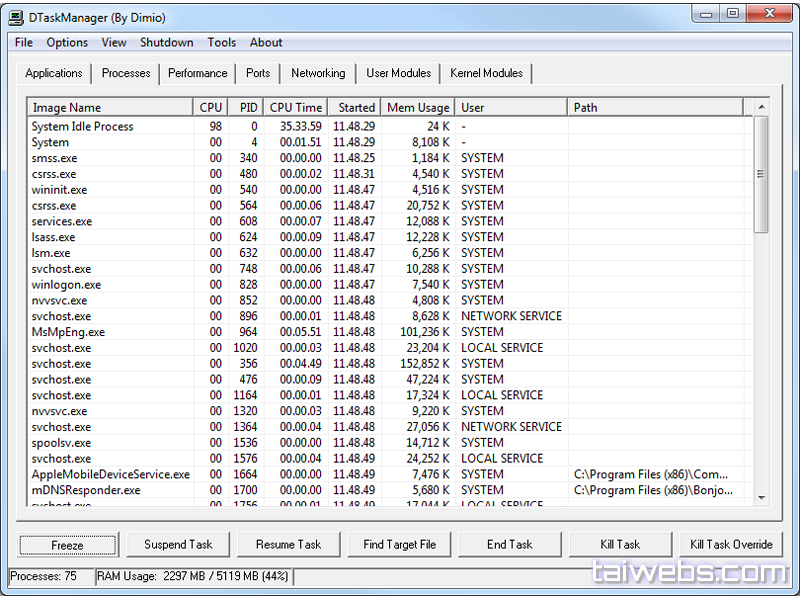Switch to the Performance tab

(197, 73)
